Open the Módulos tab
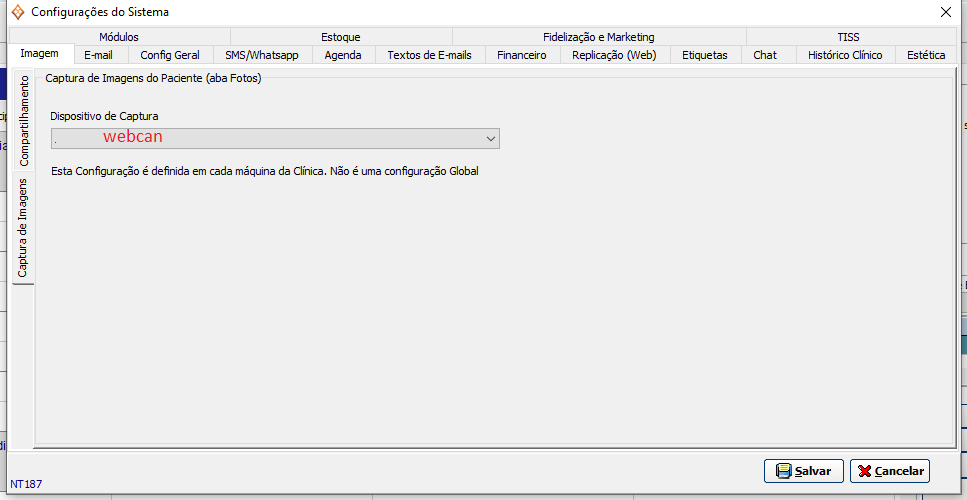 click(125, 37)
